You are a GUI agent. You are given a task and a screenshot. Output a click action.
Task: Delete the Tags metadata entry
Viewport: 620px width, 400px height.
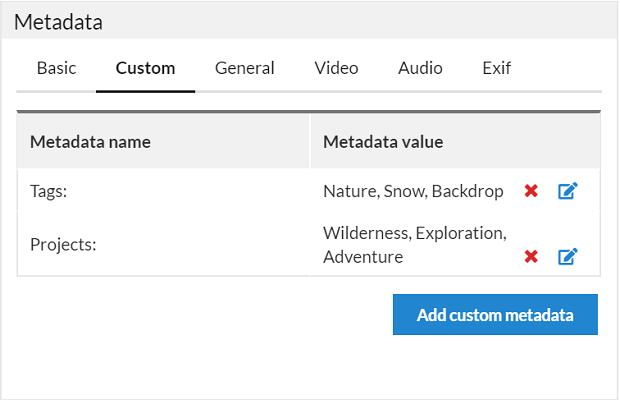click(531, 191)
